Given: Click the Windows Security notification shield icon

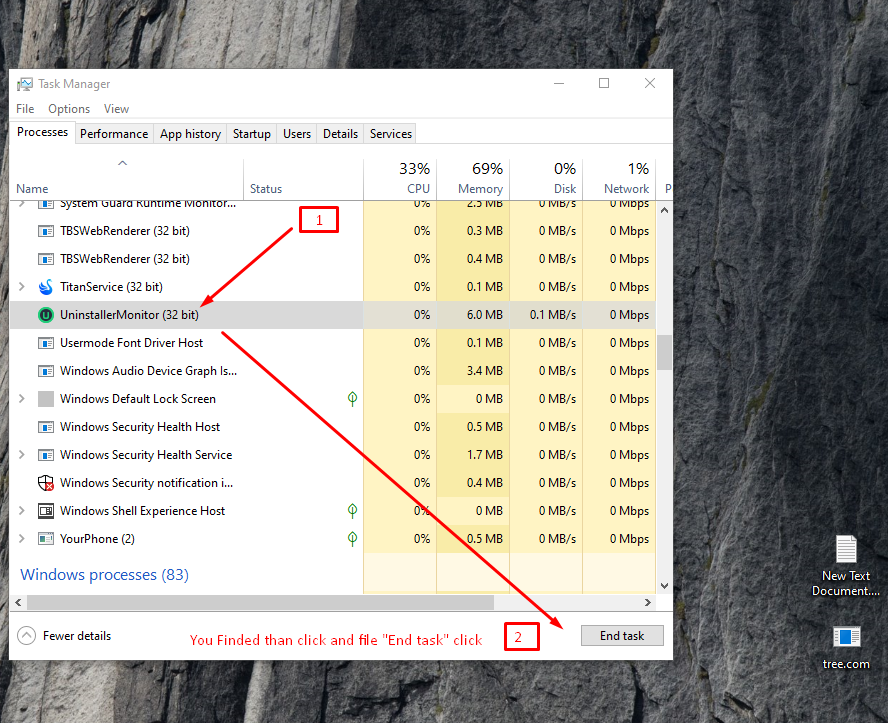Looking at the screenshot, I should tap(46, 483).
